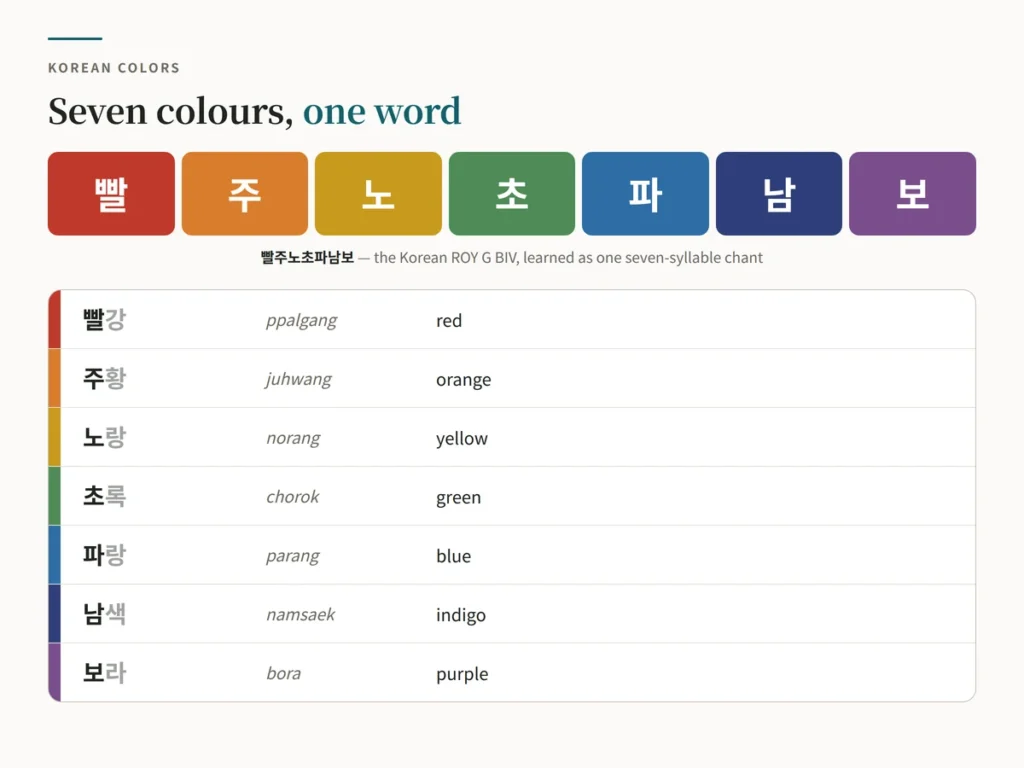
Task: Click the romanization 'norang'
Action: click(293, 438)
